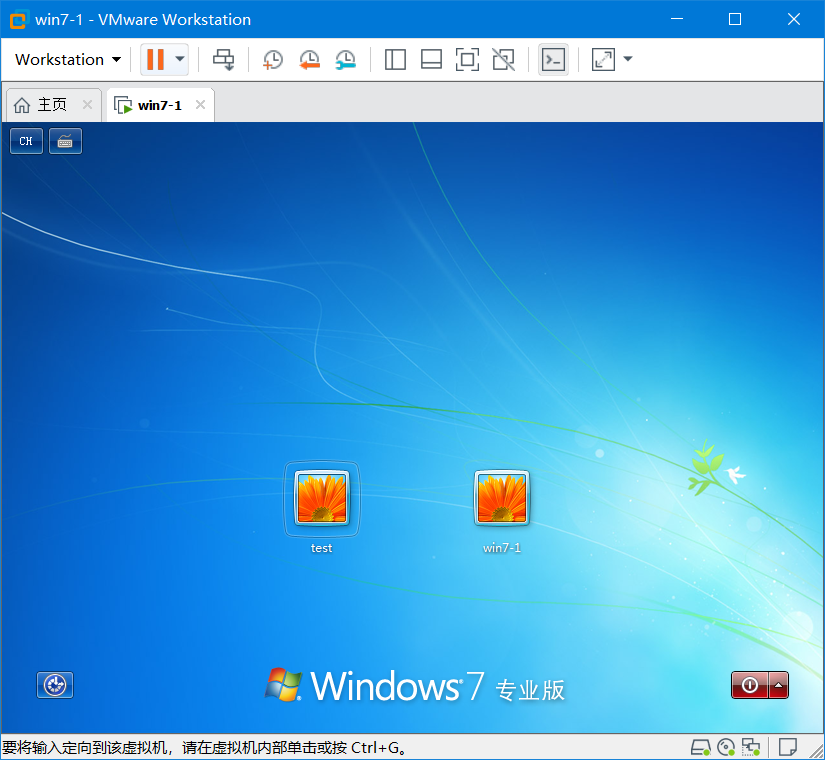Viewport: 825px width, 760px height.
Task: Minimize the VMware Workstation window
Action: click(677, 19)
